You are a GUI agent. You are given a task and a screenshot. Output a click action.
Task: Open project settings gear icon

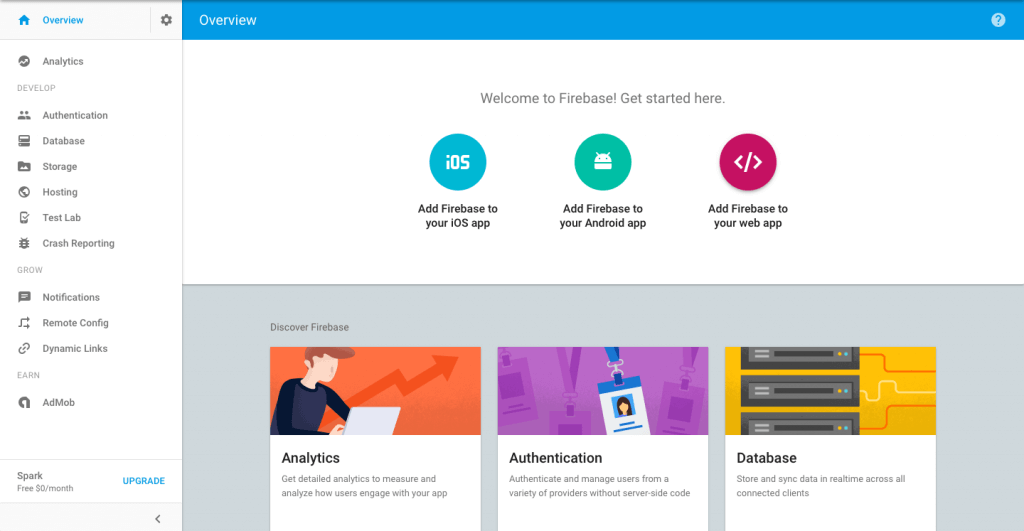tap(167, 20)
